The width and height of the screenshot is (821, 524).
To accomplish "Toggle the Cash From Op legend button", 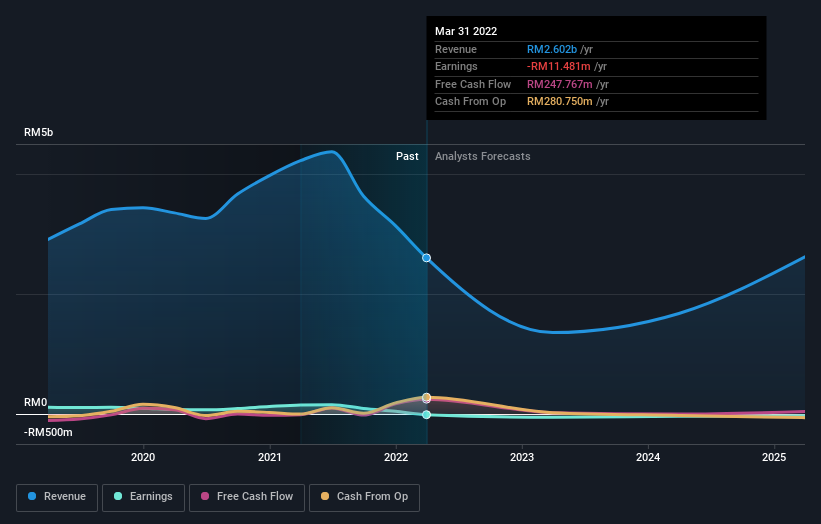I will point(364,497).
